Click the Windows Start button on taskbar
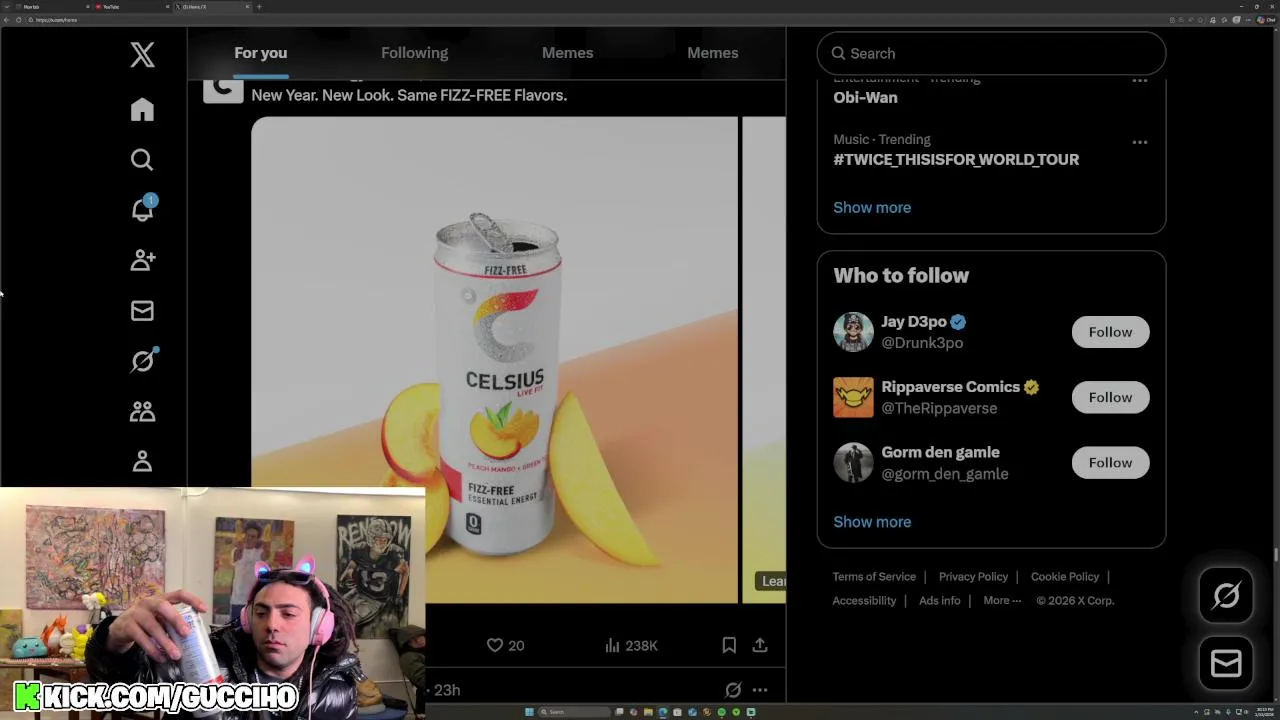The width and height of the screenshot is (1280, 720). 529,712
